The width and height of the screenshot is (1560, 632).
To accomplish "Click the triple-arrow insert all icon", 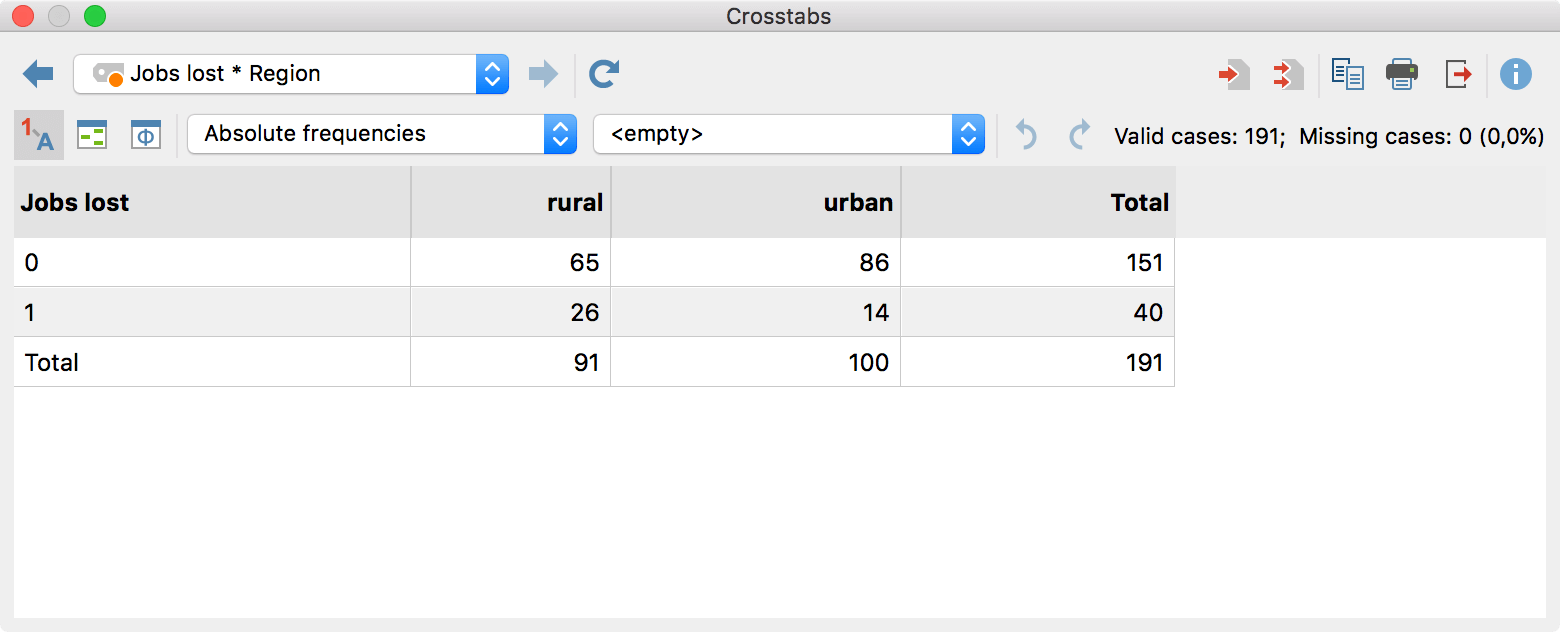I will (1288, 75).
